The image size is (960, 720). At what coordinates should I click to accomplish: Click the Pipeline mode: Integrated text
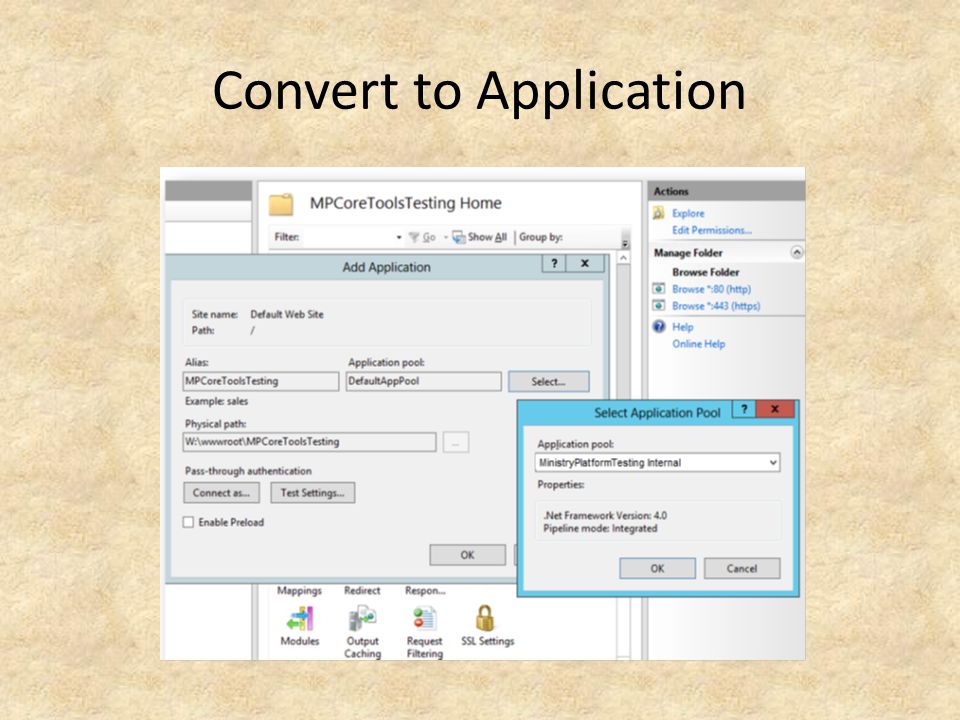click(600, 528)
